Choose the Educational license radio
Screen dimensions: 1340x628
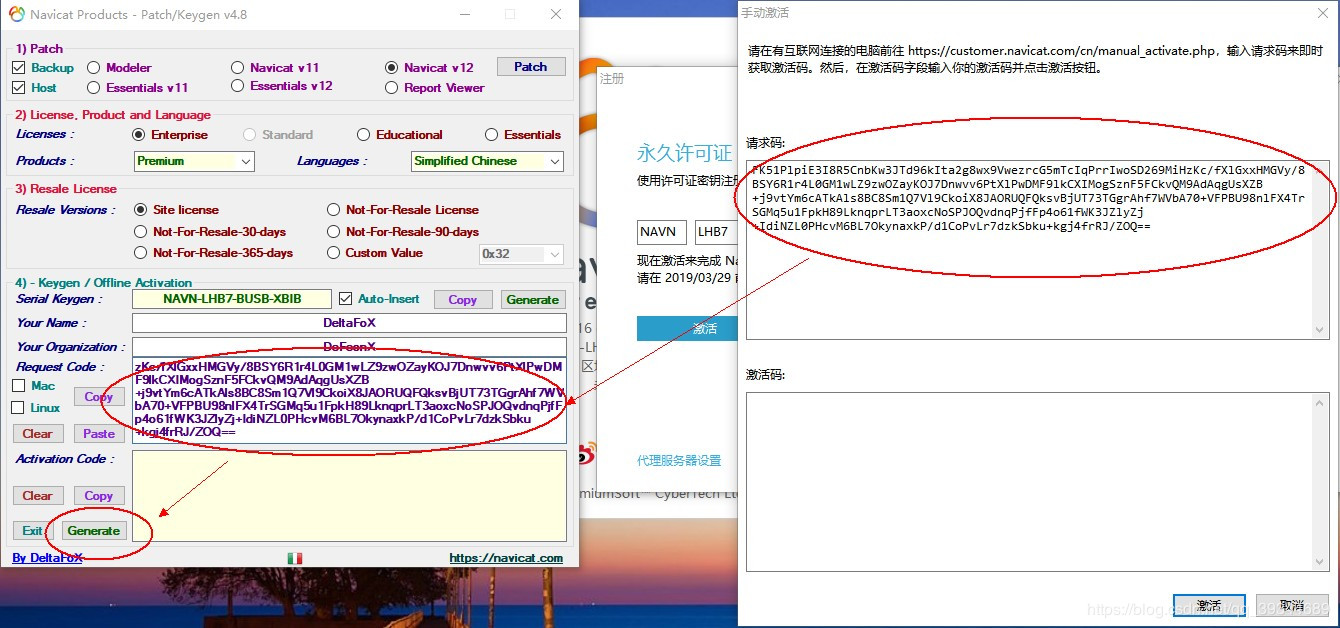click(364, 135)
